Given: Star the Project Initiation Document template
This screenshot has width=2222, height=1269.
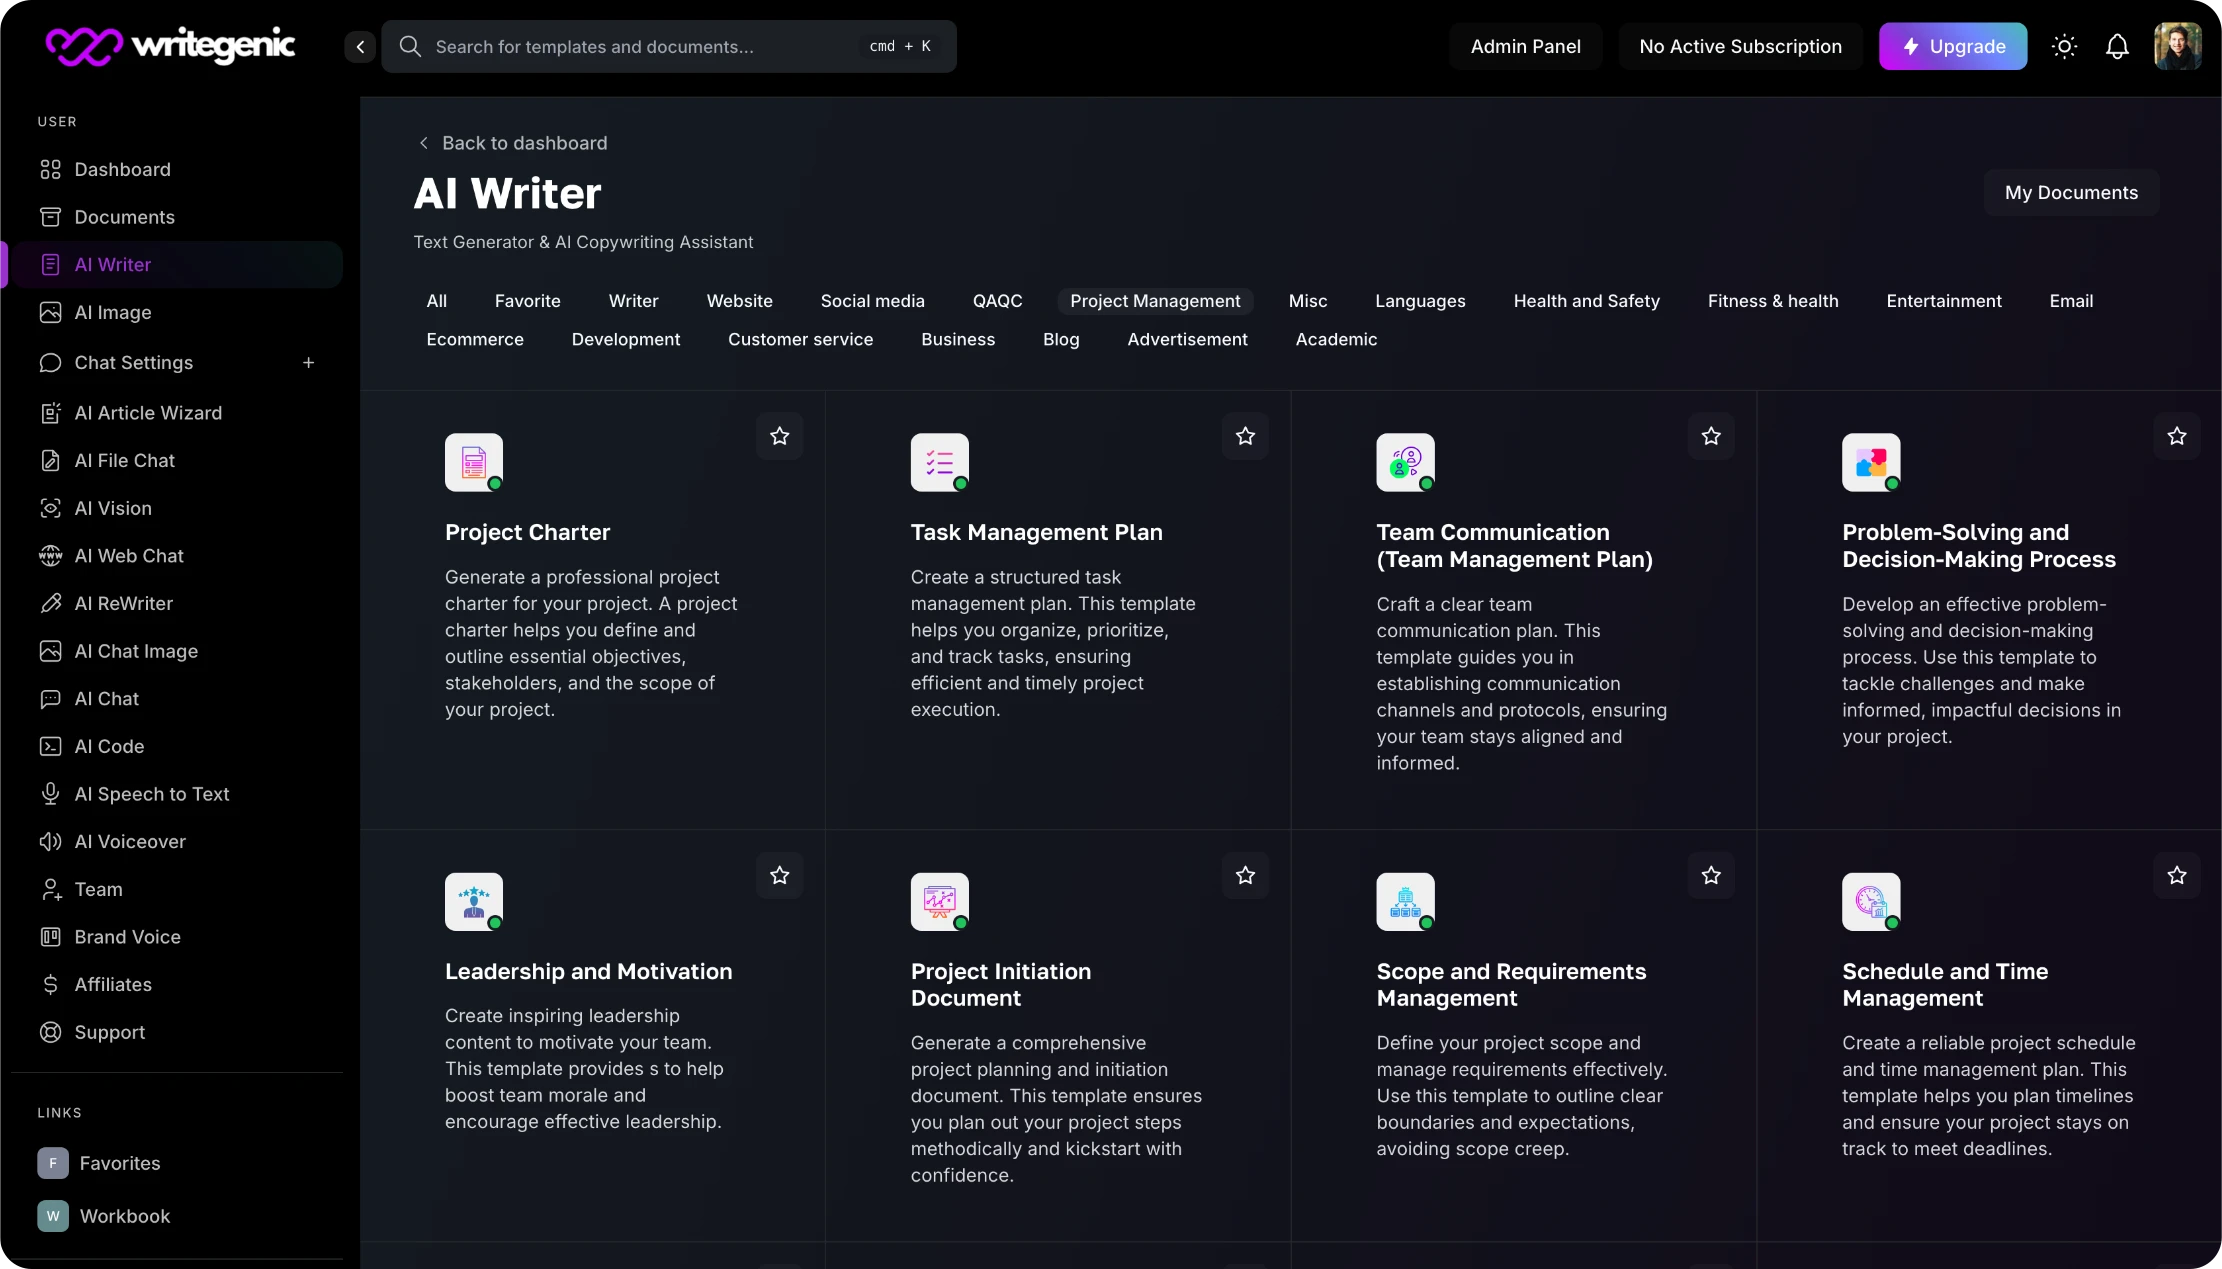Looking at the screenshot, I should coord(1245,875).
